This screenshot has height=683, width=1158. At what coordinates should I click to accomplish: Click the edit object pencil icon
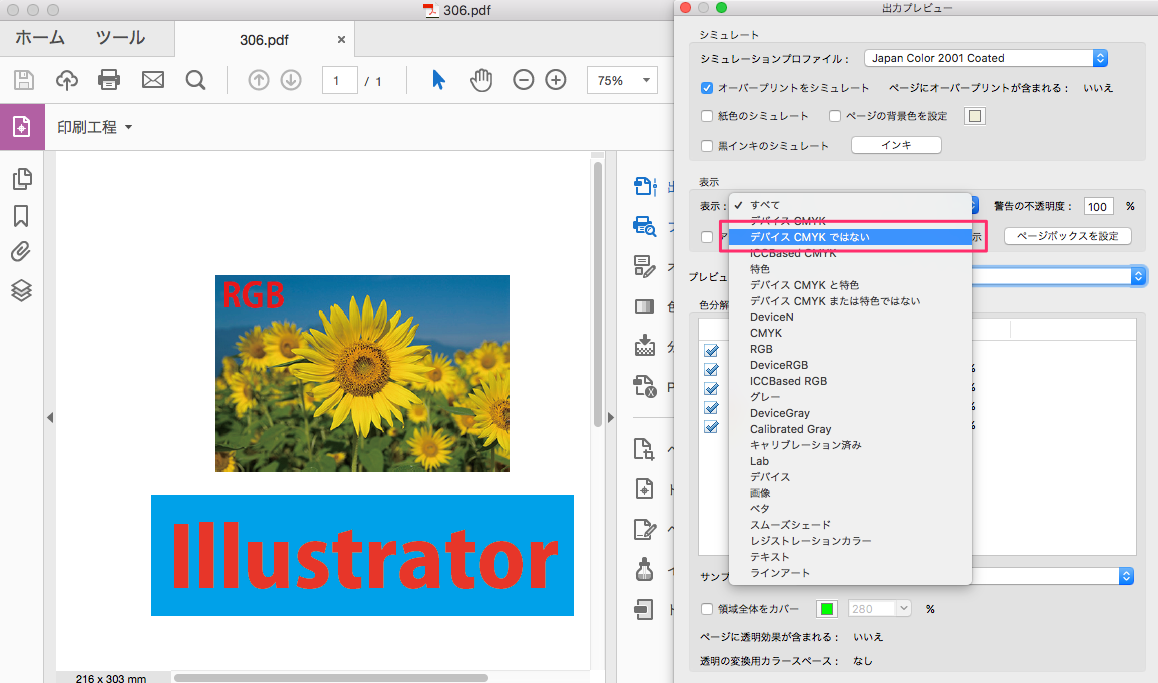[645, 267]
